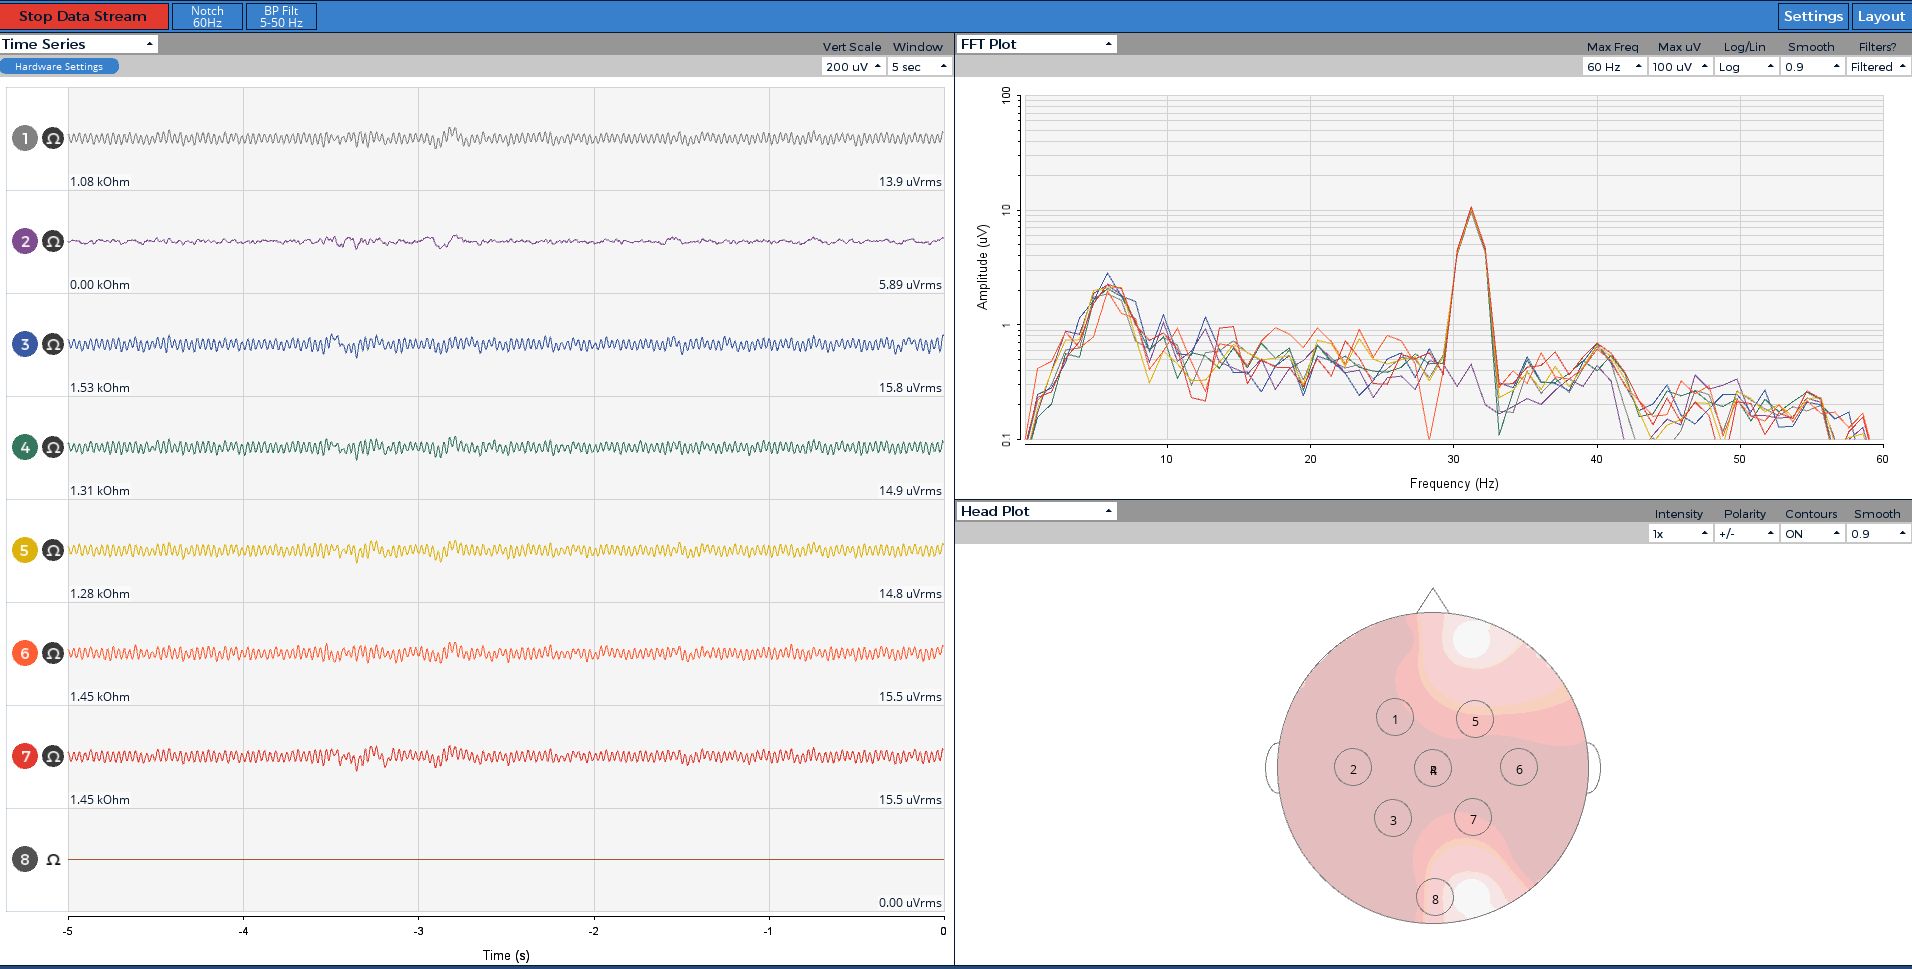This screenshot has width=1912, height=969.
Task: Click the Ω icon beside channel 7
Action: pos(51,756)
